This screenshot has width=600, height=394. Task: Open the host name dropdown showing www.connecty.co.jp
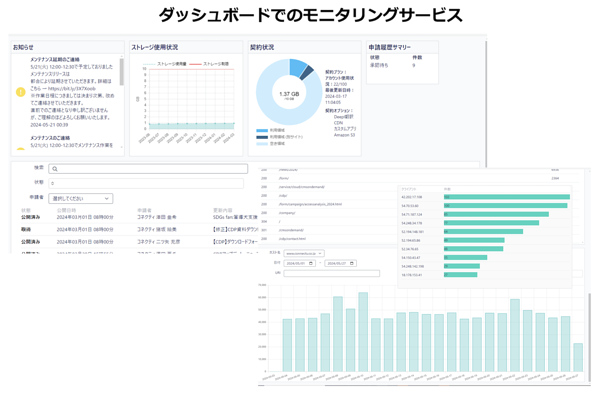[304, 253]
